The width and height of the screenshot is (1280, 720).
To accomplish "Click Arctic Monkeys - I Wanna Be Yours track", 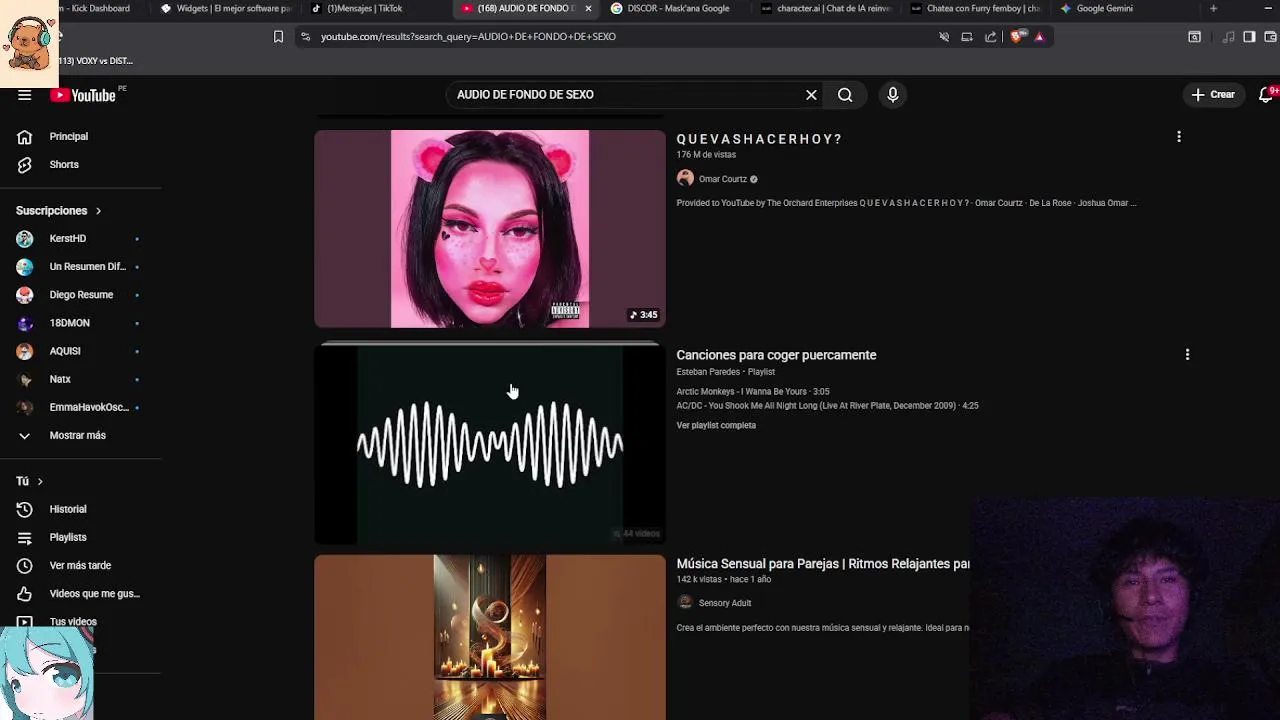I will (753, 392).
